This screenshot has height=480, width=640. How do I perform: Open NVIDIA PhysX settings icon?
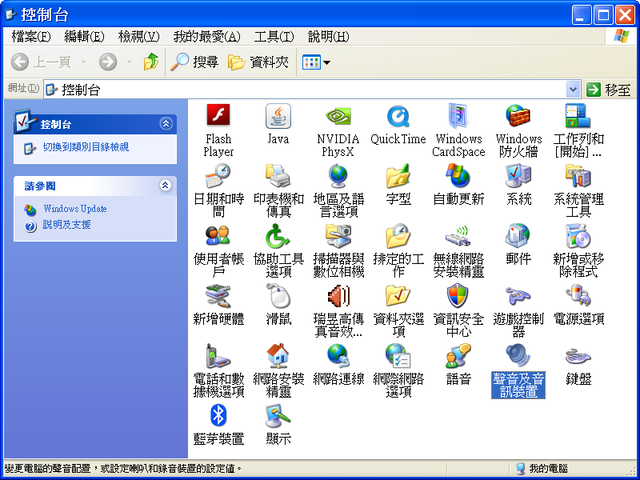coord(338,116)
